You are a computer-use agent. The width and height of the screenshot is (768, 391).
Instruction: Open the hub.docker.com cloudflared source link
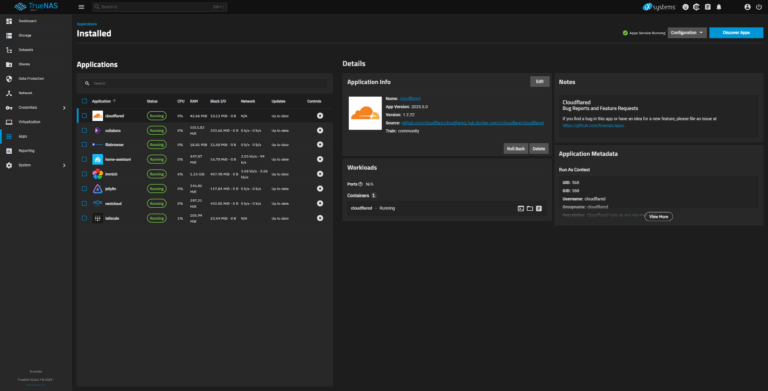[x=505, y=123]
